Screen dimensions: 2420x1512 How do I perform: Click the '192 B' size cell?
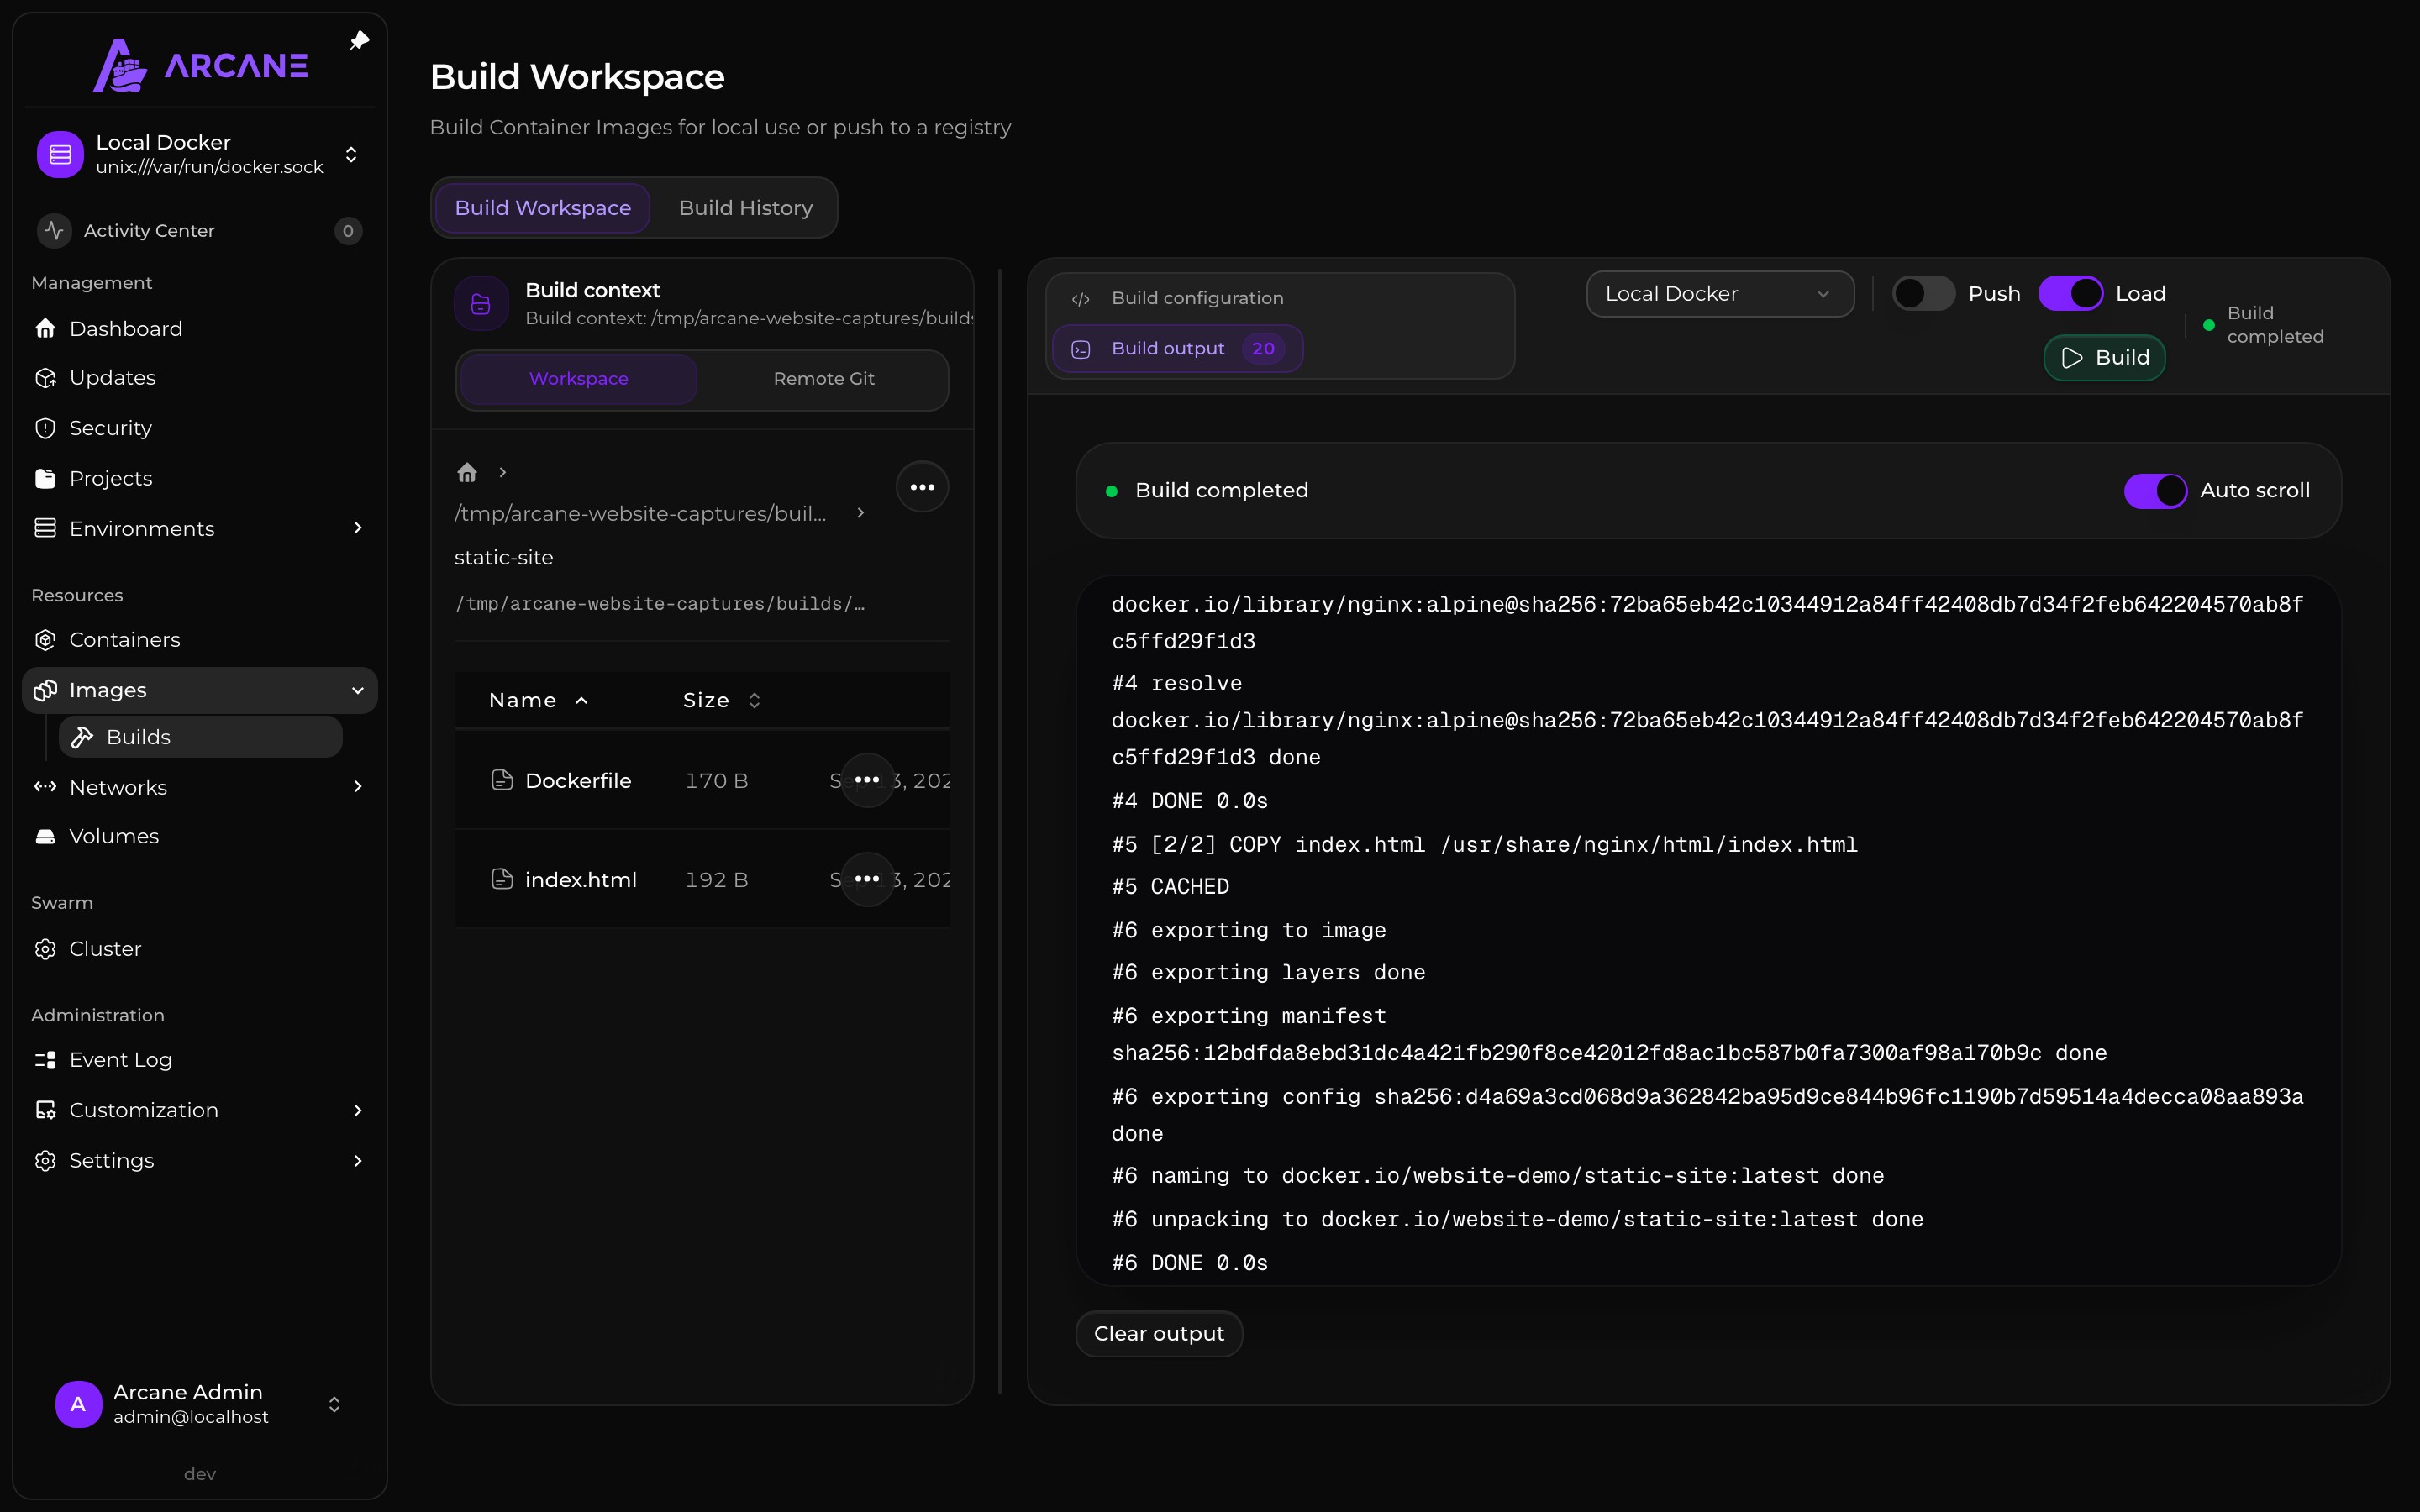click(x=716, y=879)
